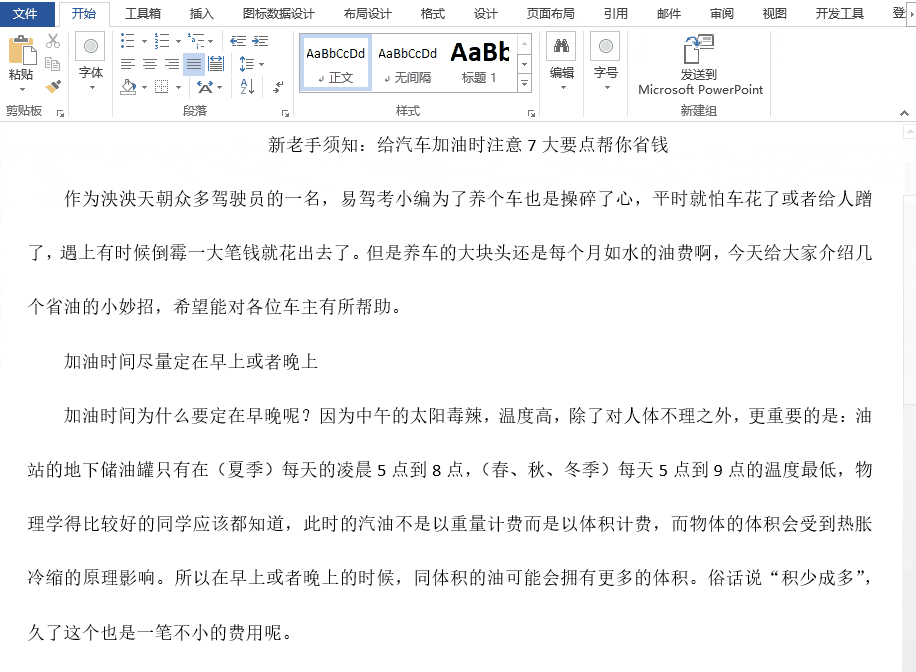Cut selection with the scissors icon
Viewport: 916px width, 672px height.
[x=53, y=41]
